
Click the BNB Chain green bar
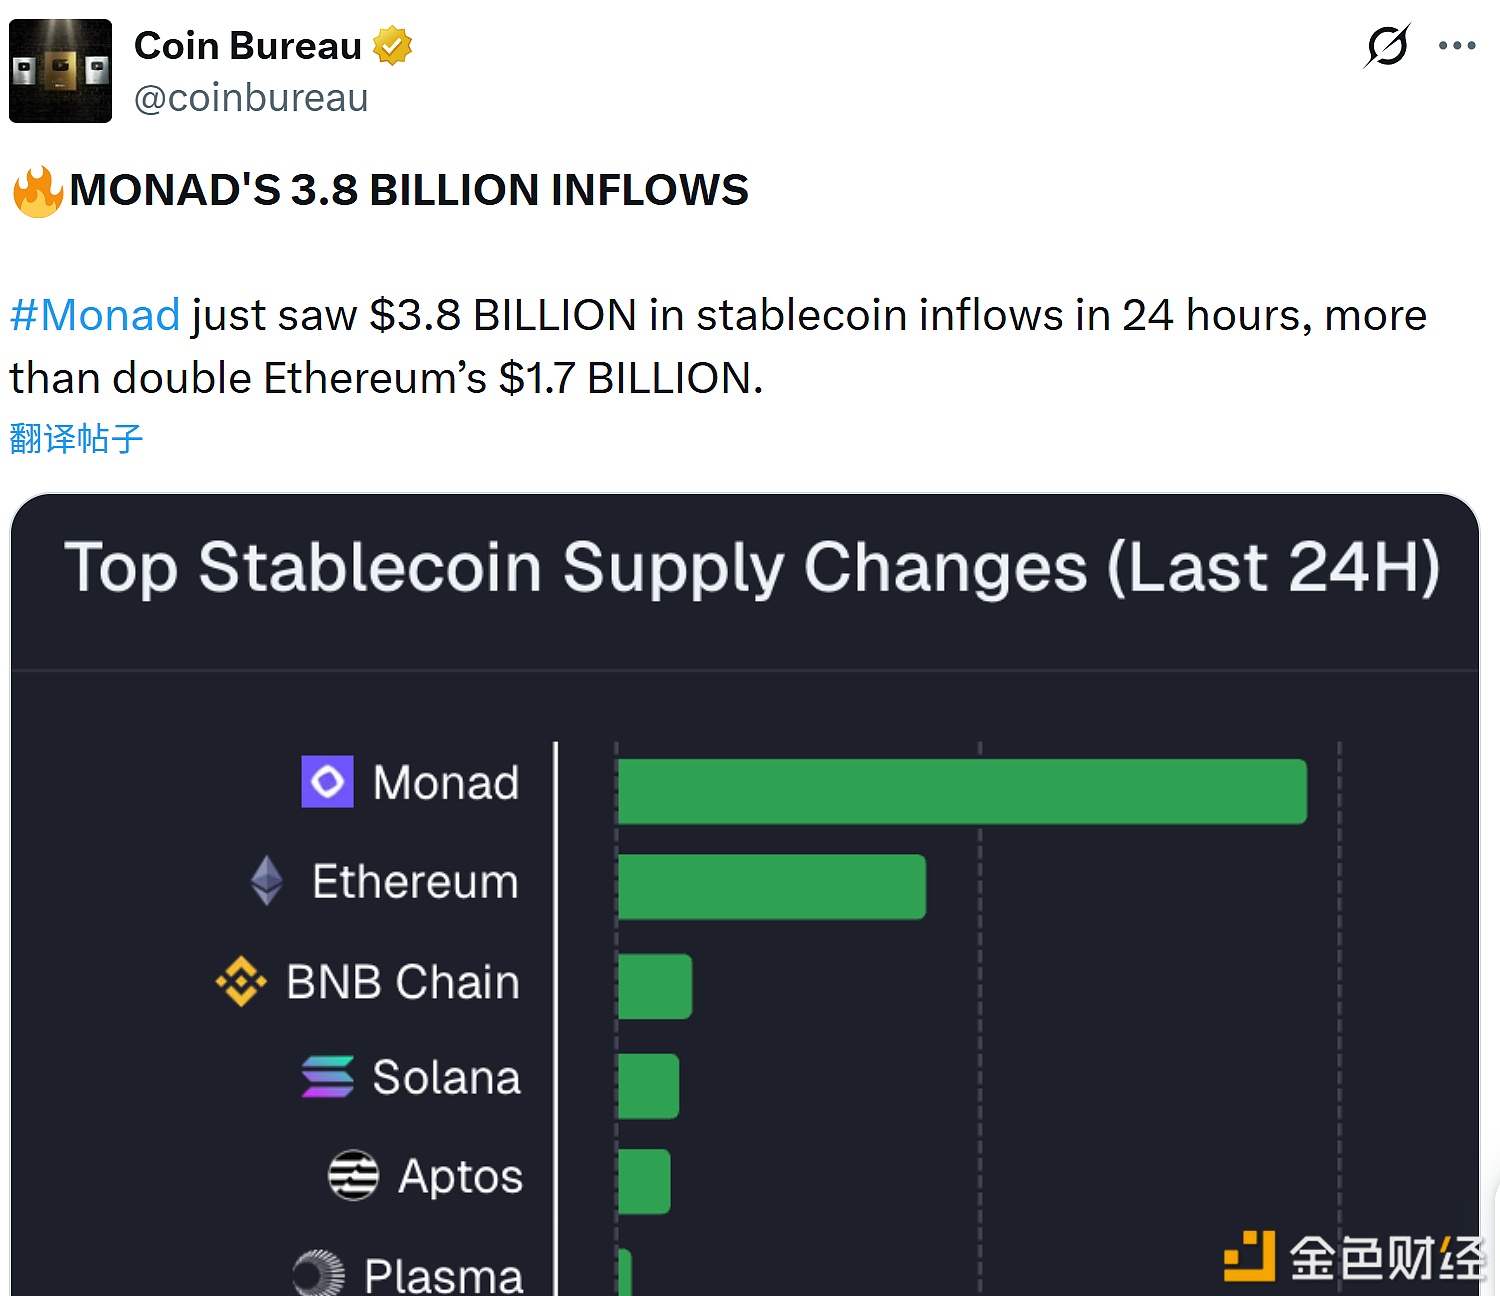(x=655, y=986)
